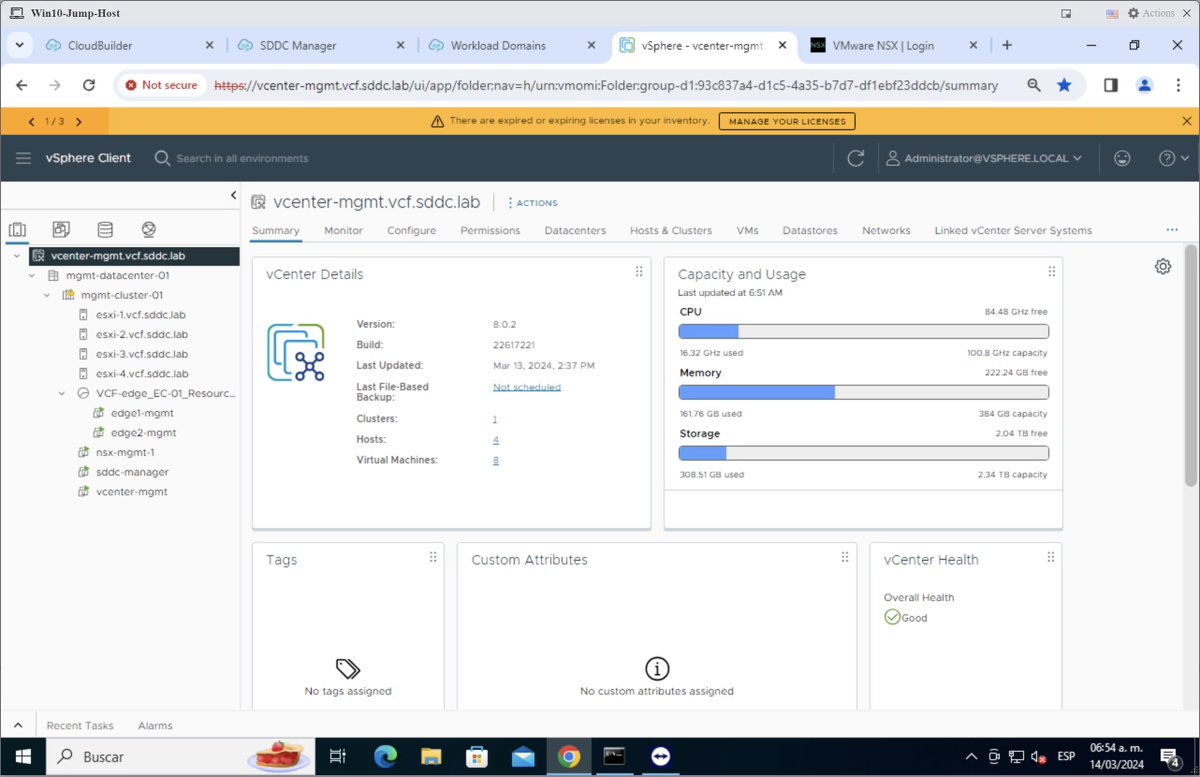Click the Capacity and Usage card drag handle
The height and width of the screenshot is (777, 1200).
pyautogui.click(x=1051, y=272)
